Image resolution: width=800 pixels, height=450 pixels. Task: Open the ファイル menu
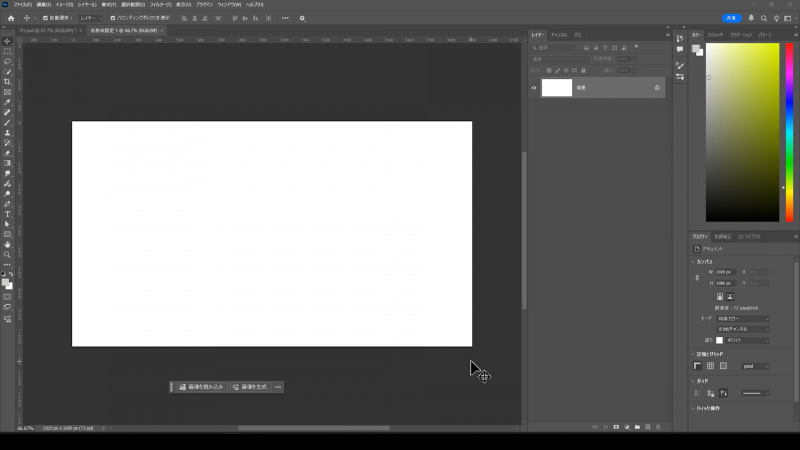pyautogui.click(x=22, y=5)
